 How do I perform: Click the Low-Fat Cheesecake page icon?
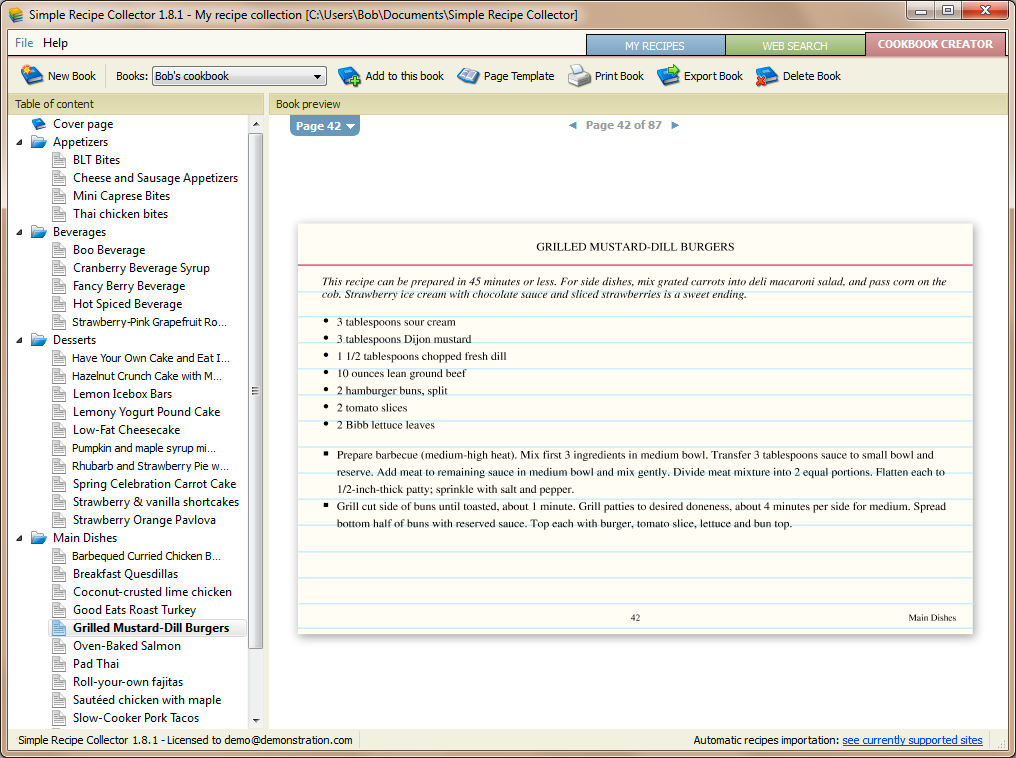(59, 430)
